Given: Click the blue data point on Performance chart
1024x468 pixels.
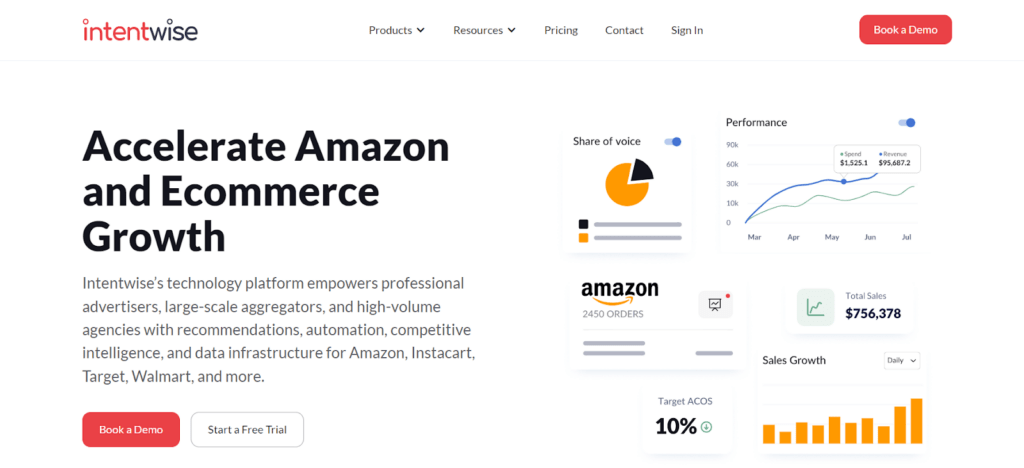Looking at the screenshot, I should (x=843, y=181).
